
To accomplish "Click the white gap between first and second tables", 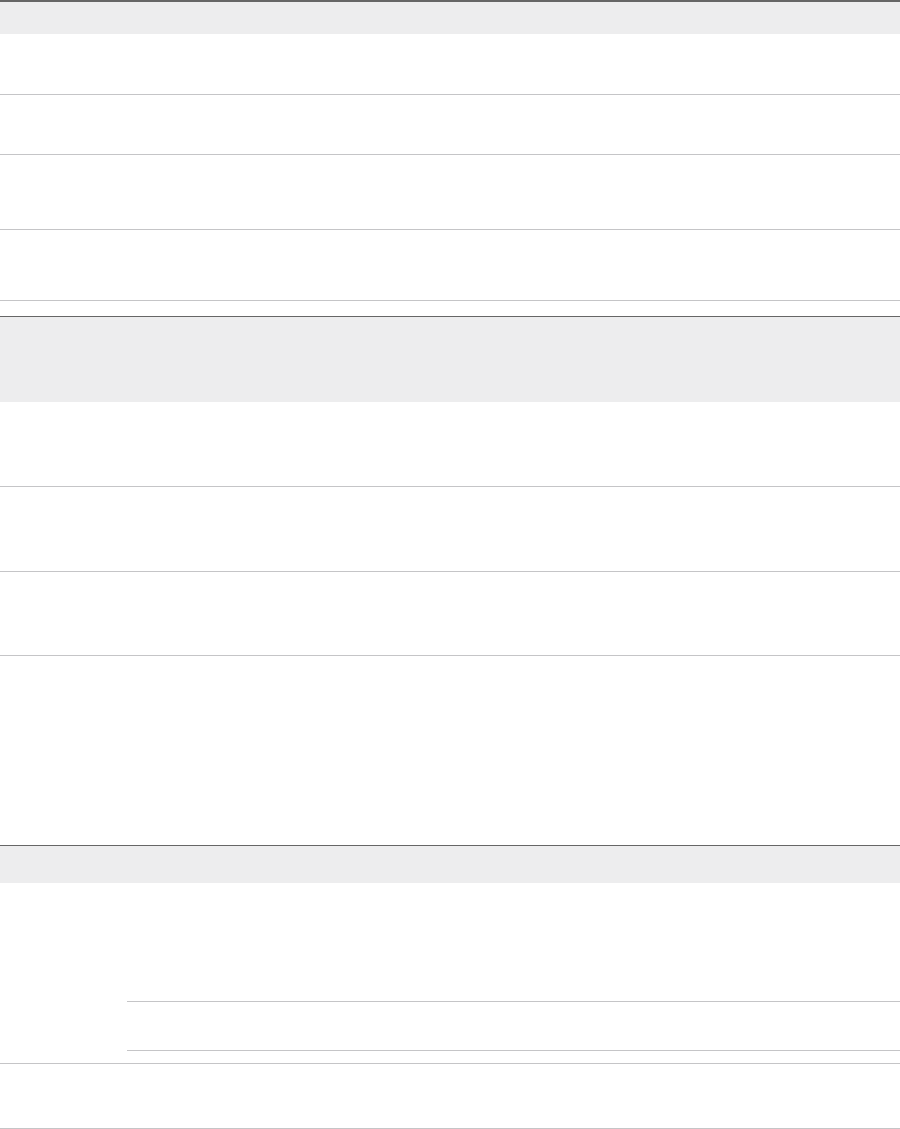I will click(x=450, y=308).
